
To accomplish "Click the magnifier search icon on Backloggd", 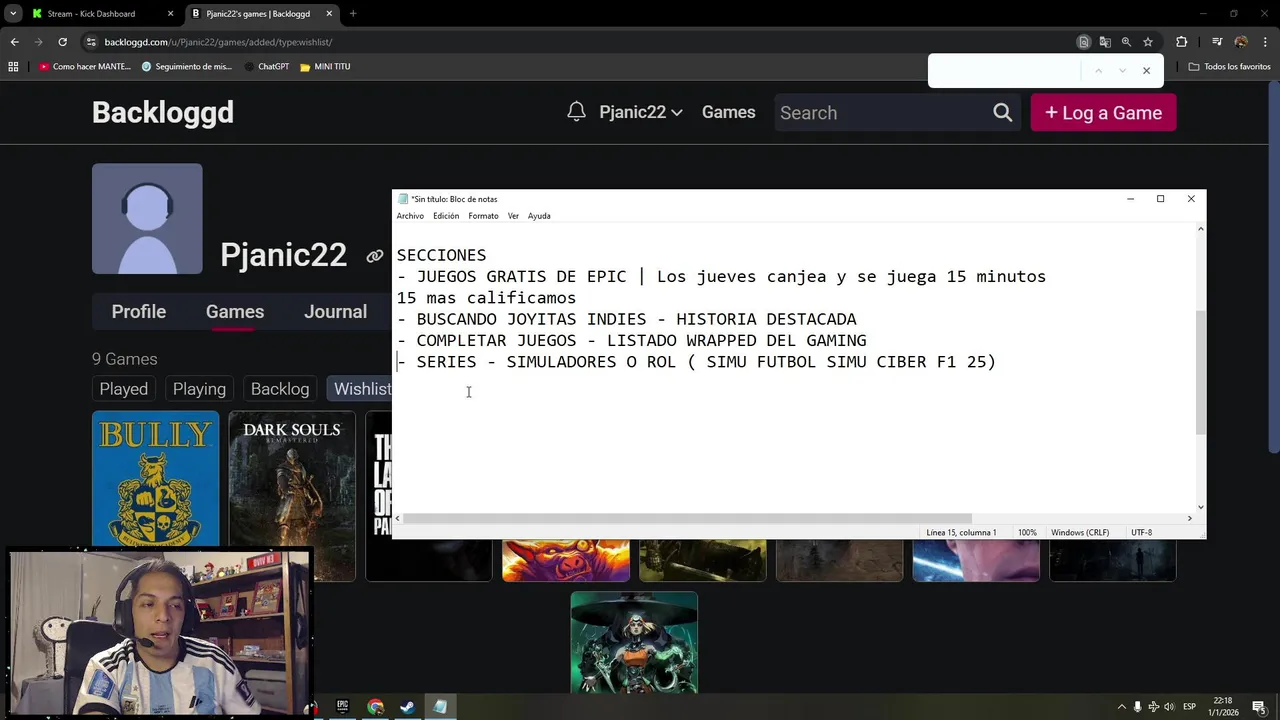I will [x=1002, y=112].
